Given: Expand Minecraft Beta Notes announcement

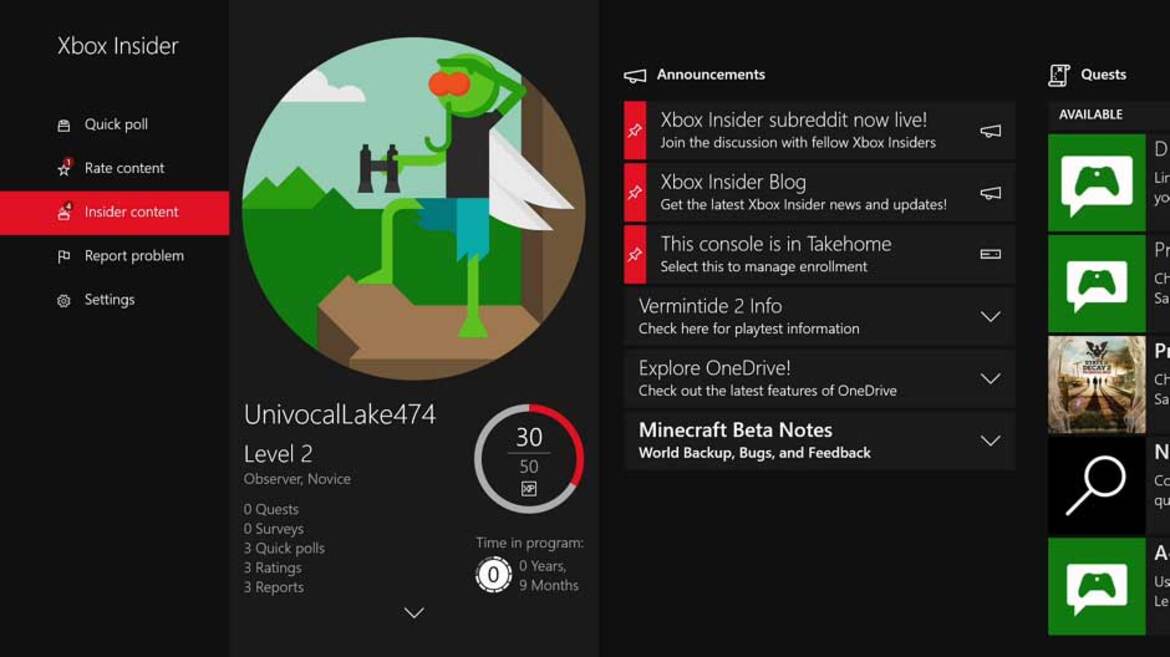Looking at the screenshot, I should tap(990, 440).
